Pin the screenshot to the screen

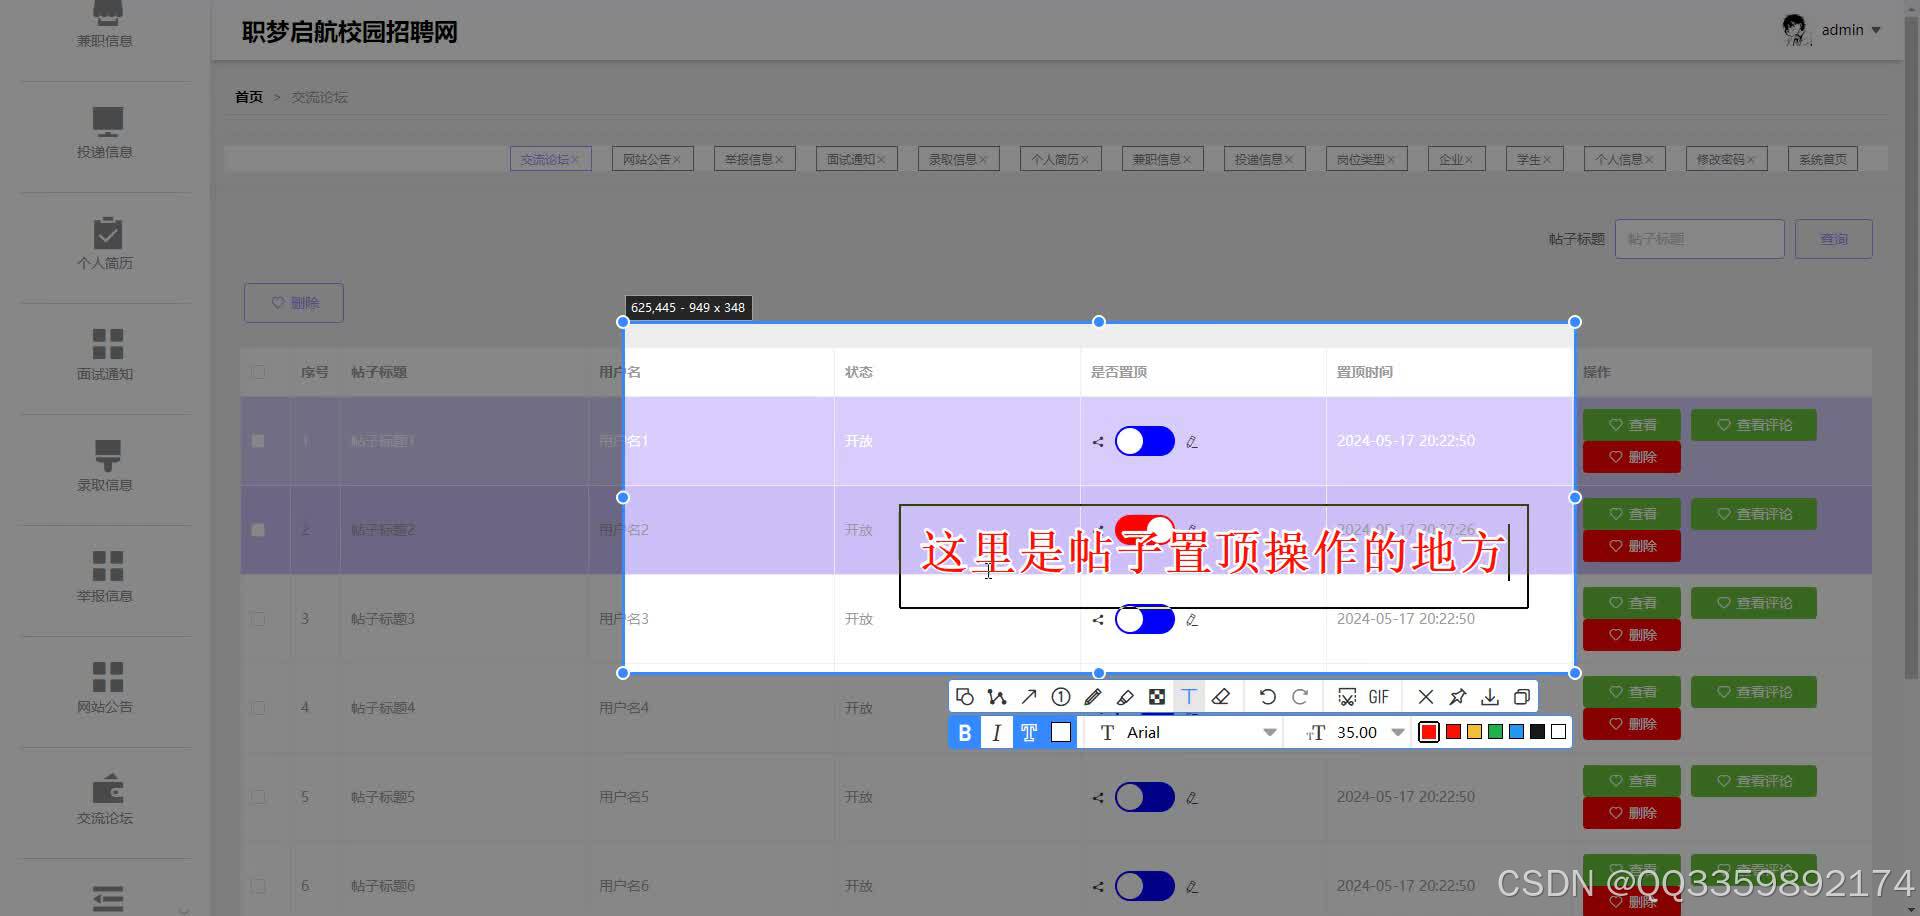[1458, 697]
